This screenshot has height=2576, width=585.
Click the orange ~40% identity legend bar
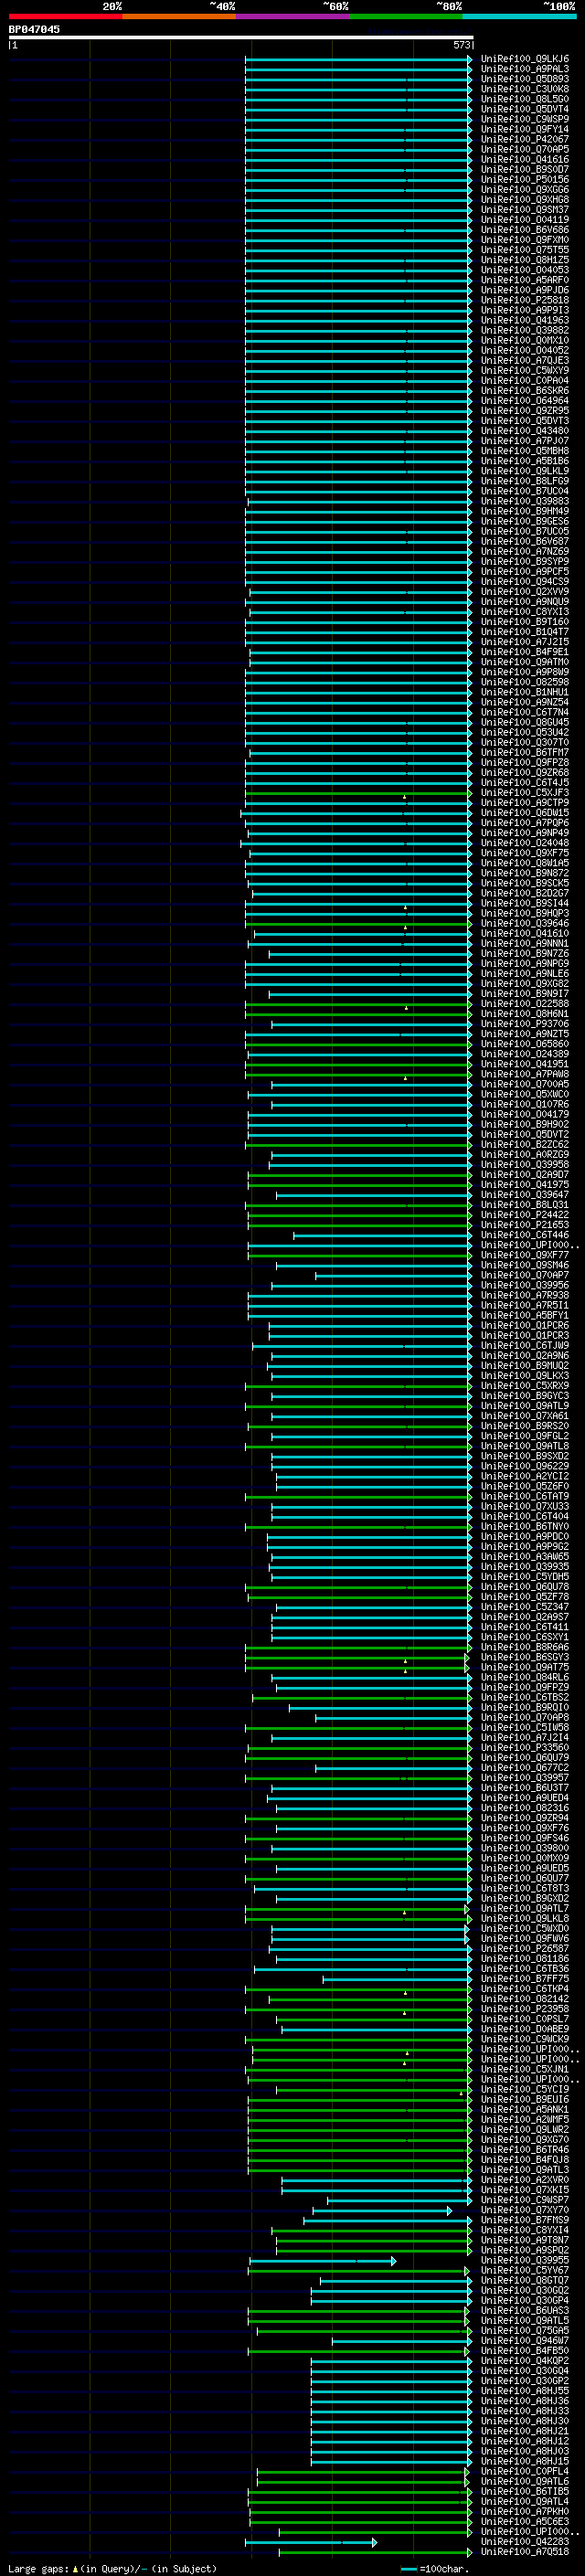point(179,17)
